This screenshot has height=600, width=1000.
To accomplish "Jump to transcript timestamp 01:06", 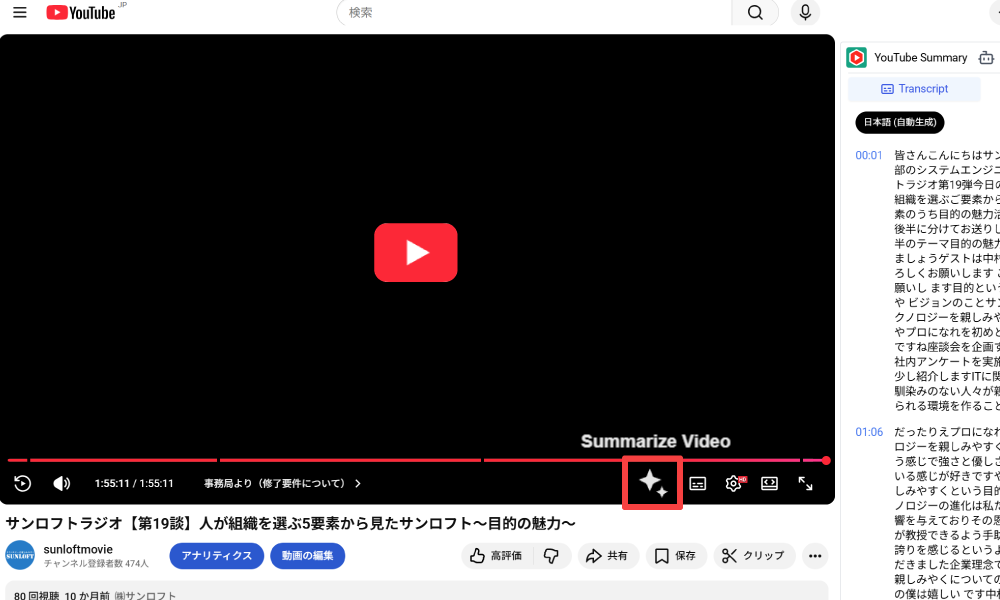I will [869, 432].
